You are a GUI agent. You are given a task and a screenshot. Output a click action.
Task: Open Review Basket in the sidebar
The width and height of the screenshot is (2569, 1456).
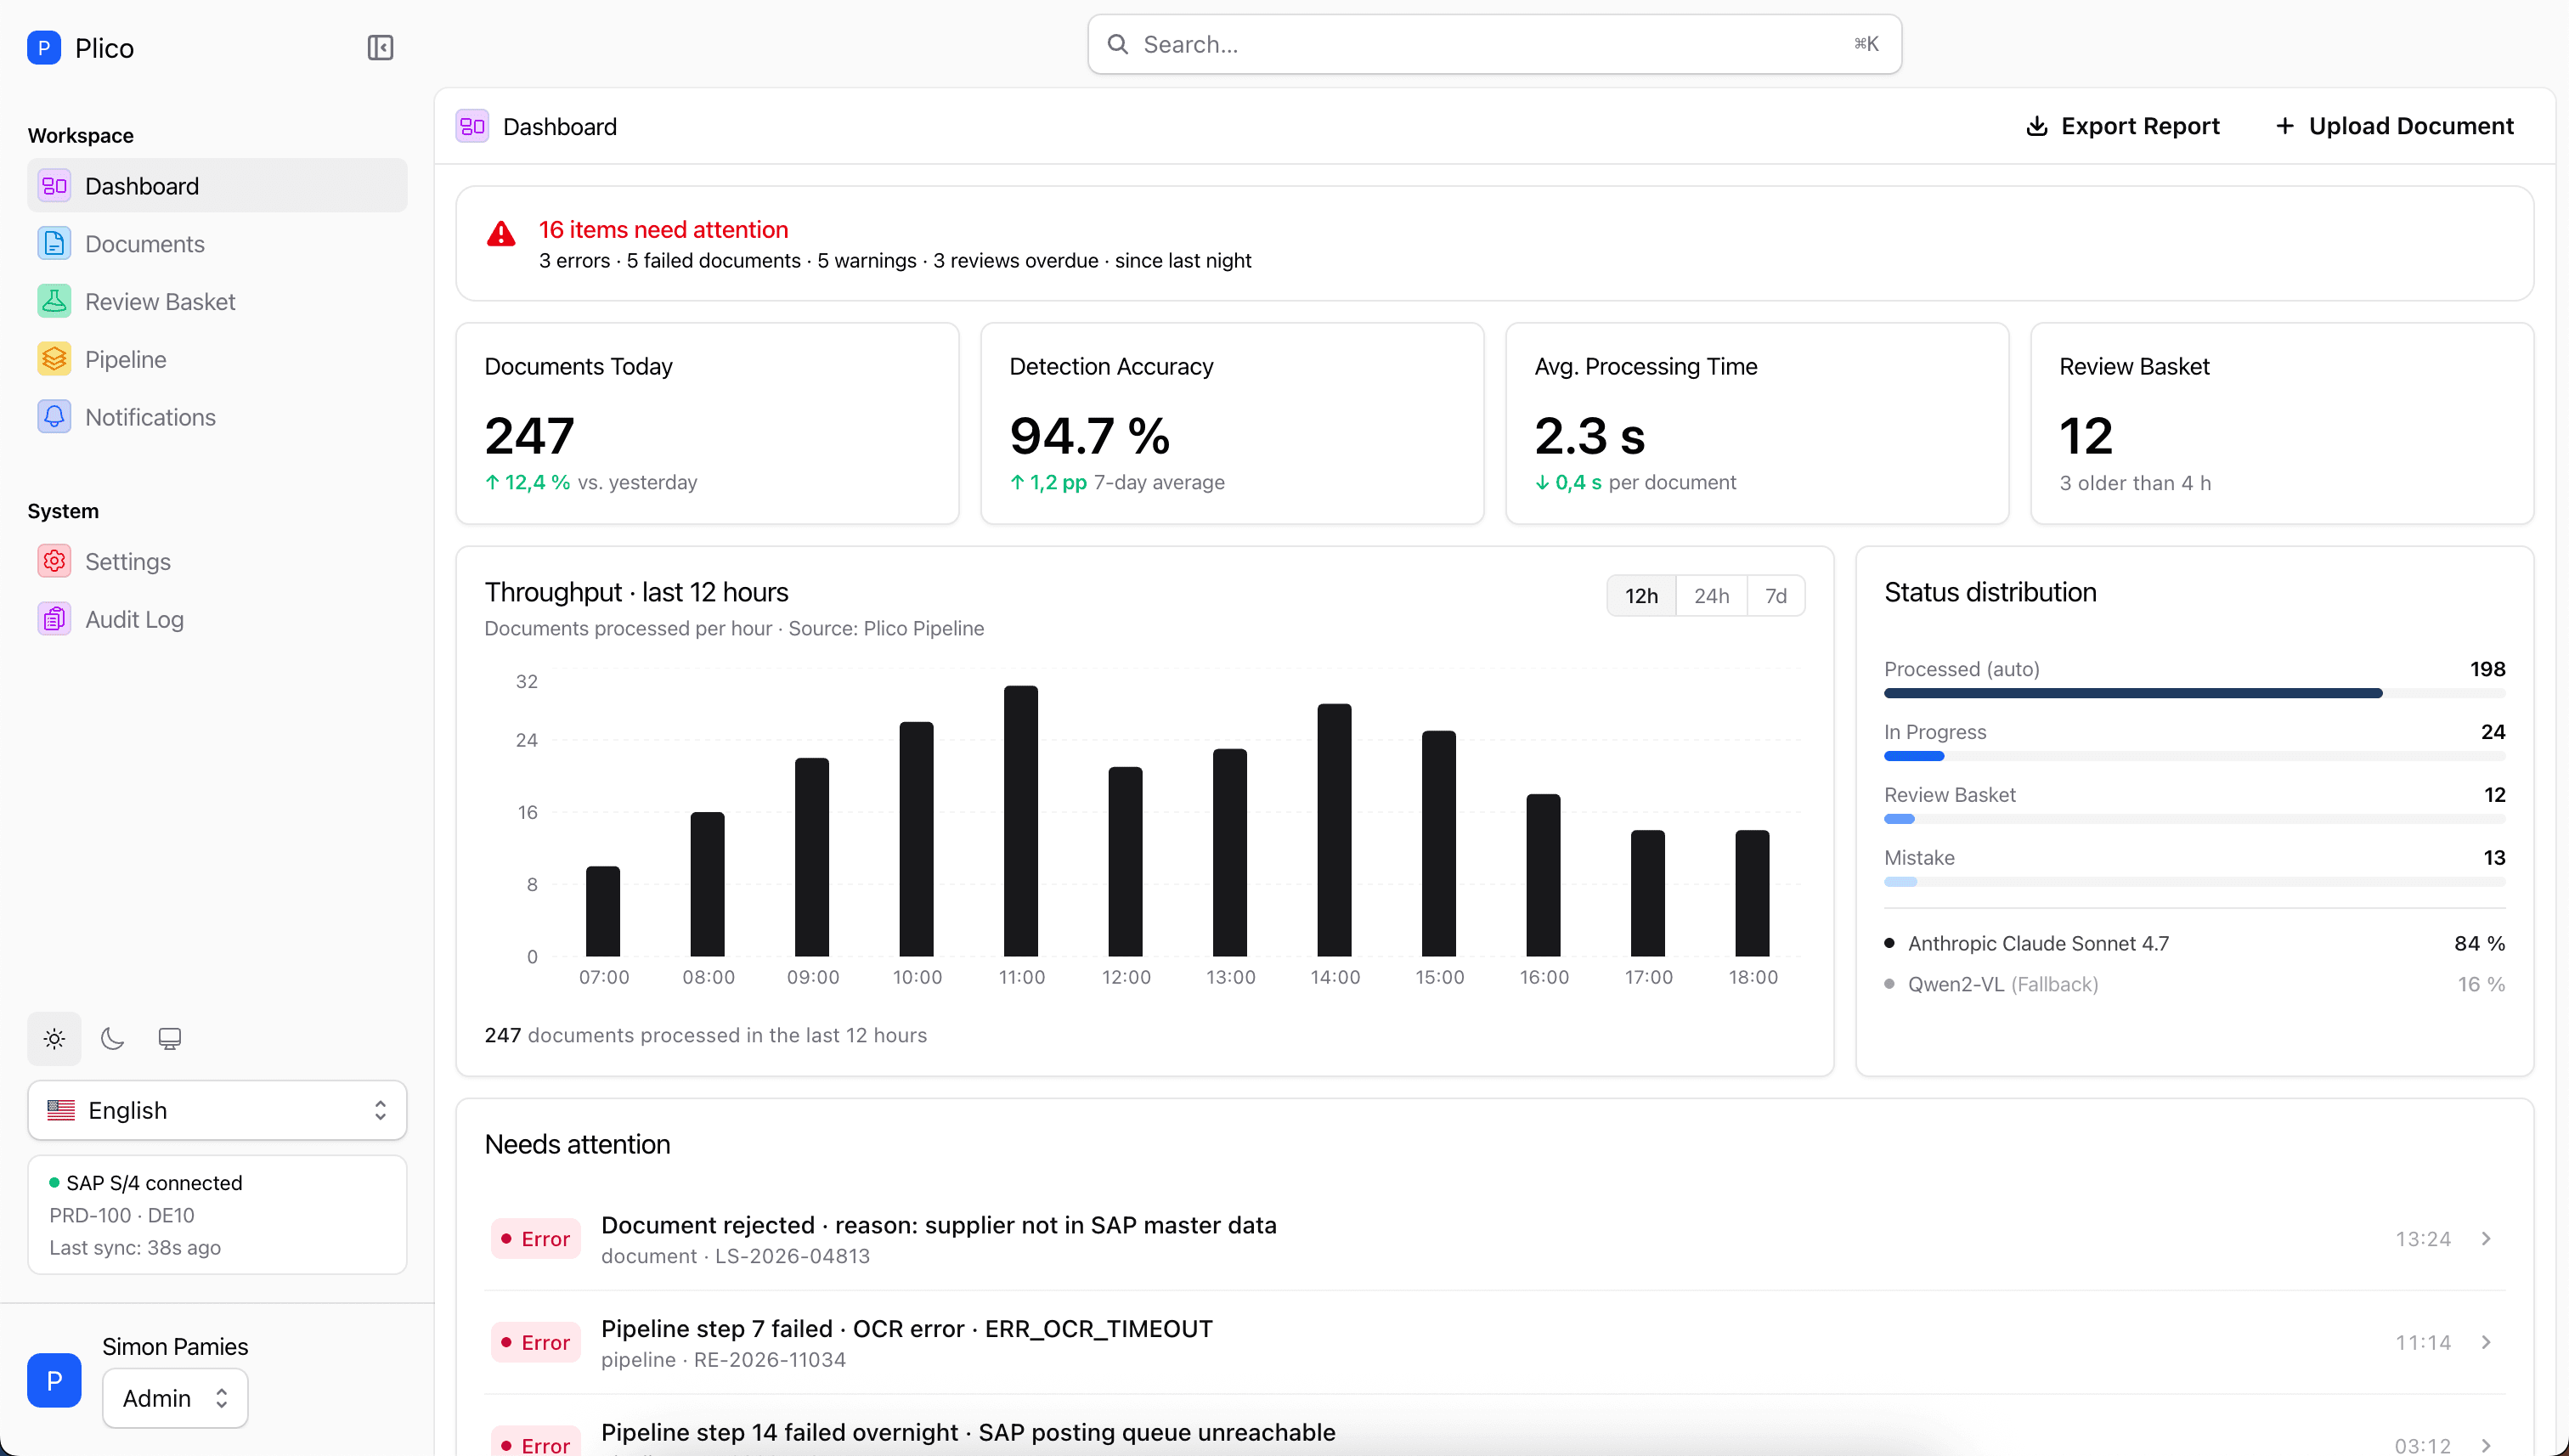[217, 301]
